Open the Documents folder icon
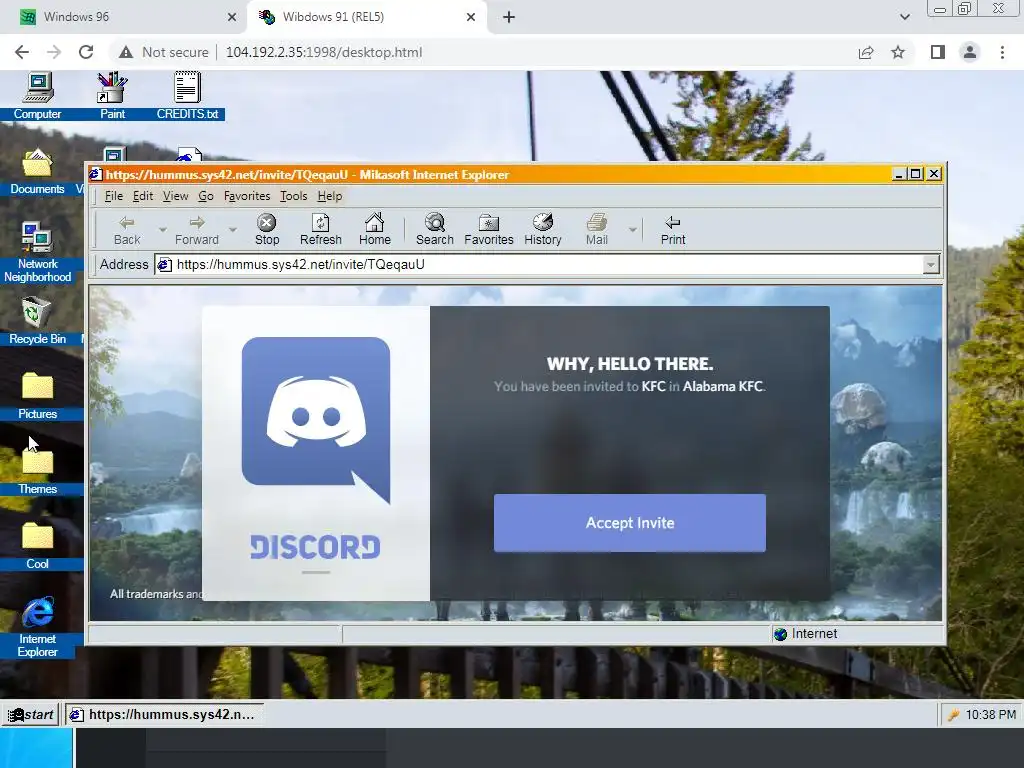 point(37,171)
